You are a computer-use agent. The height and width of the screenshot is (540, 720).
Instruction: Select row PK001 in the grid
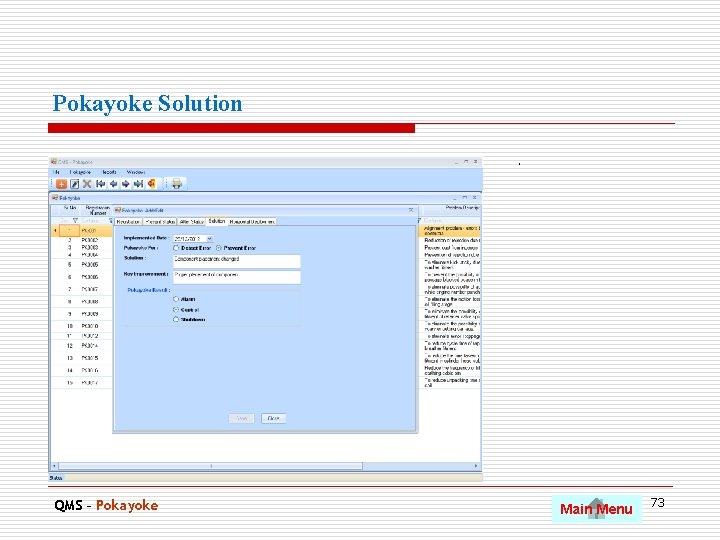81,231
